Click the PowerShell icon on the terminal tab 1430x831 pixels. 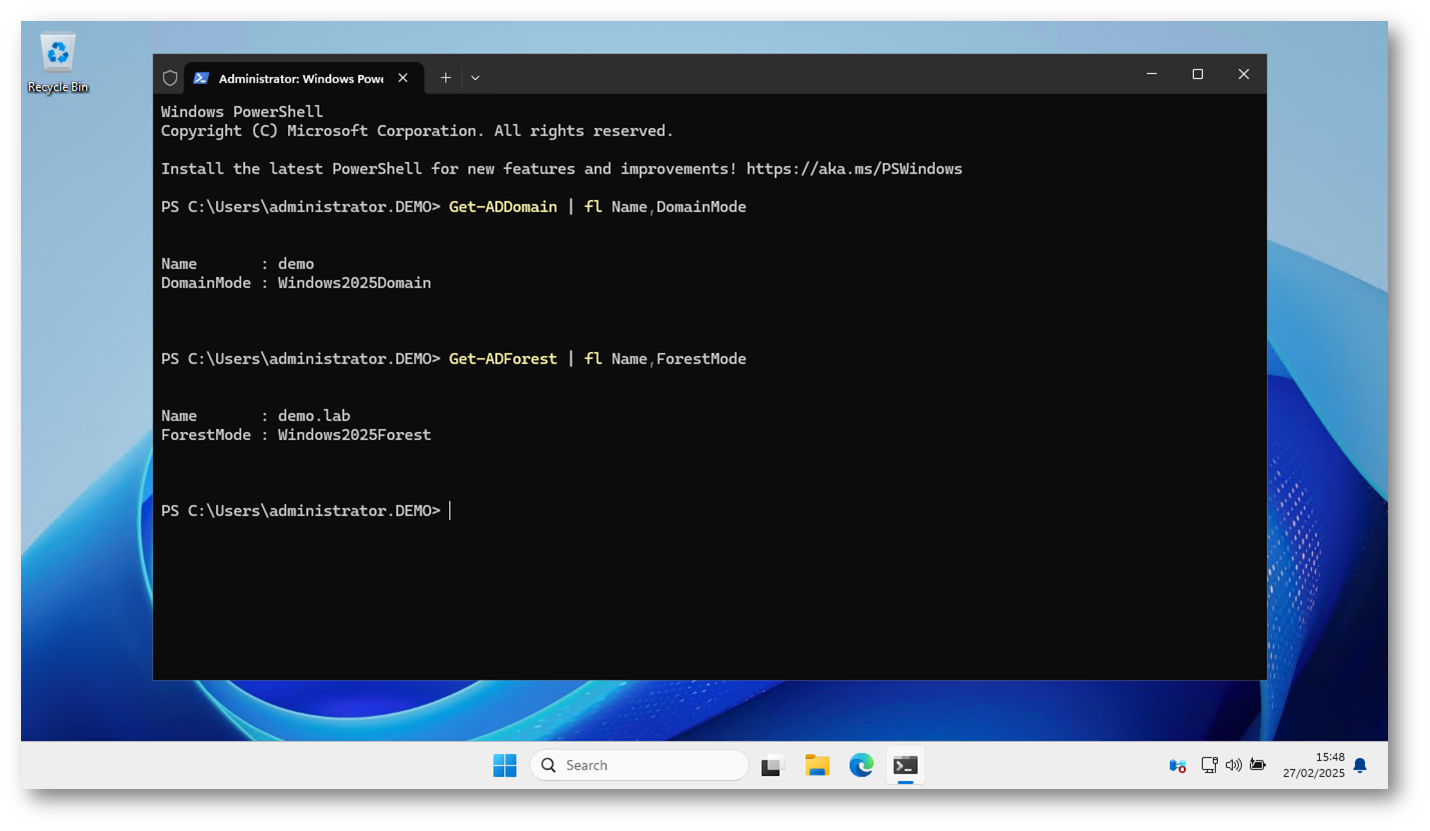201,78
